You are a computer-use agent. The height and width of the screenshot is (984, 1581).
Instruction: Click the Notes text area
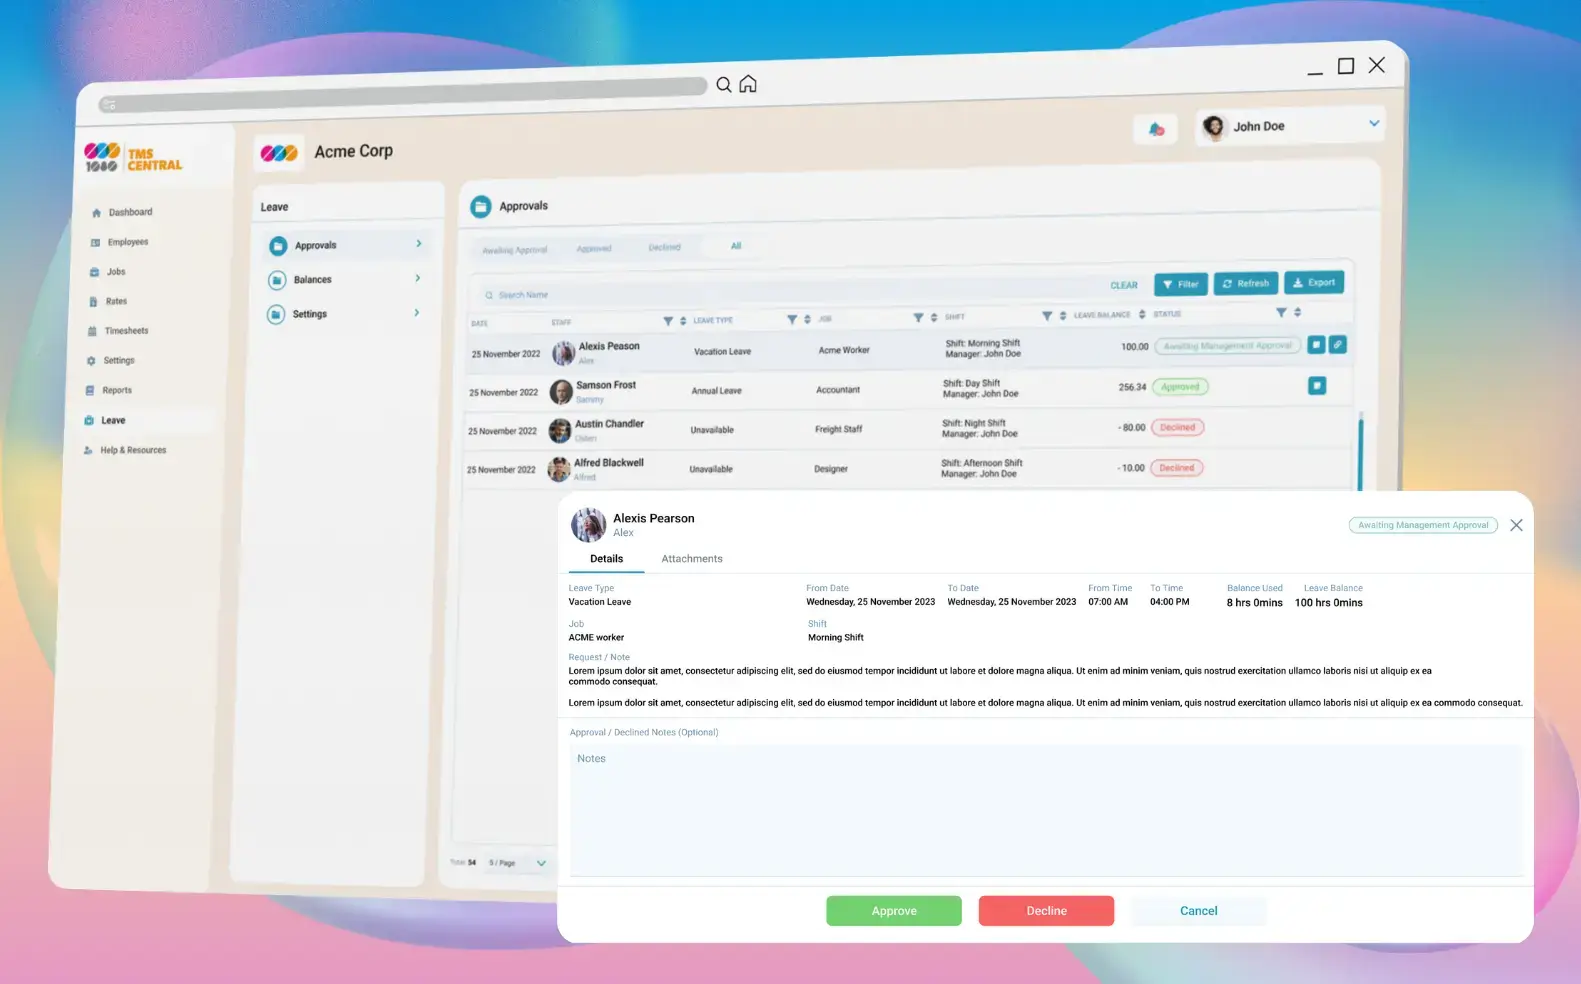(1045, 810)
